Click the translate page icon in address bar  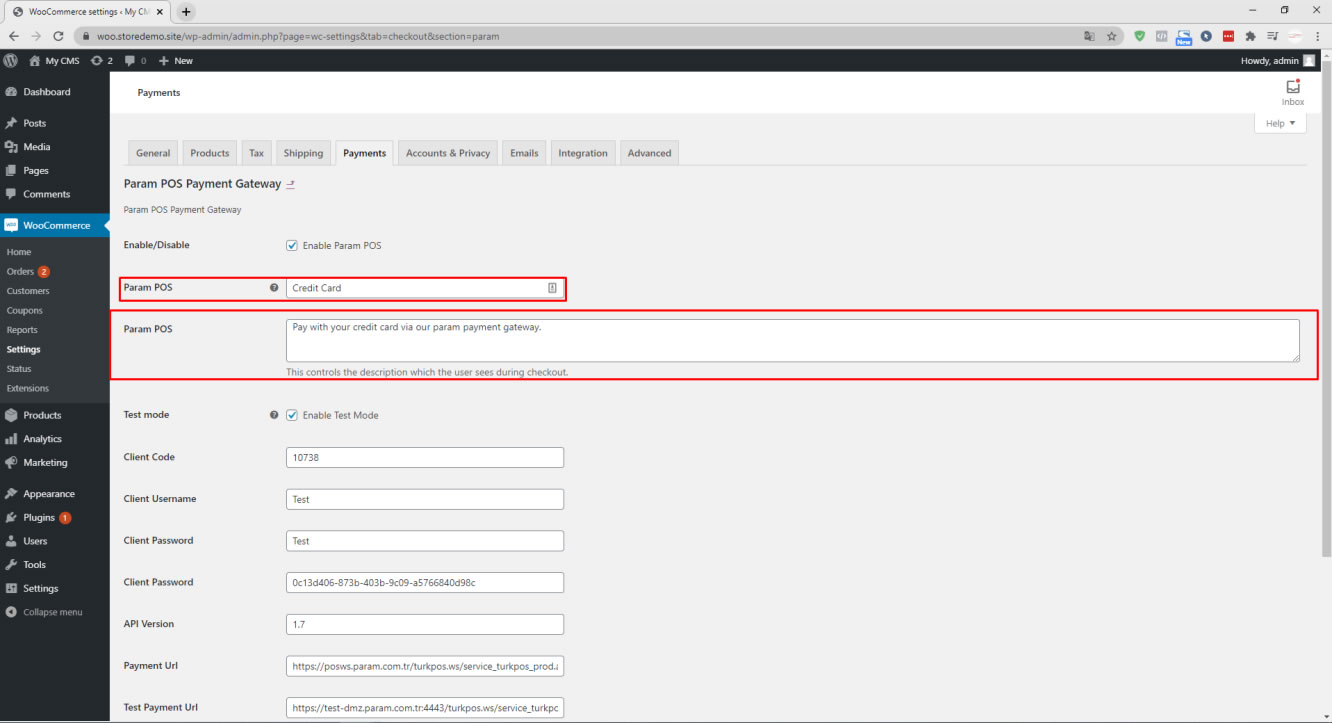(x=1089, y=36)
